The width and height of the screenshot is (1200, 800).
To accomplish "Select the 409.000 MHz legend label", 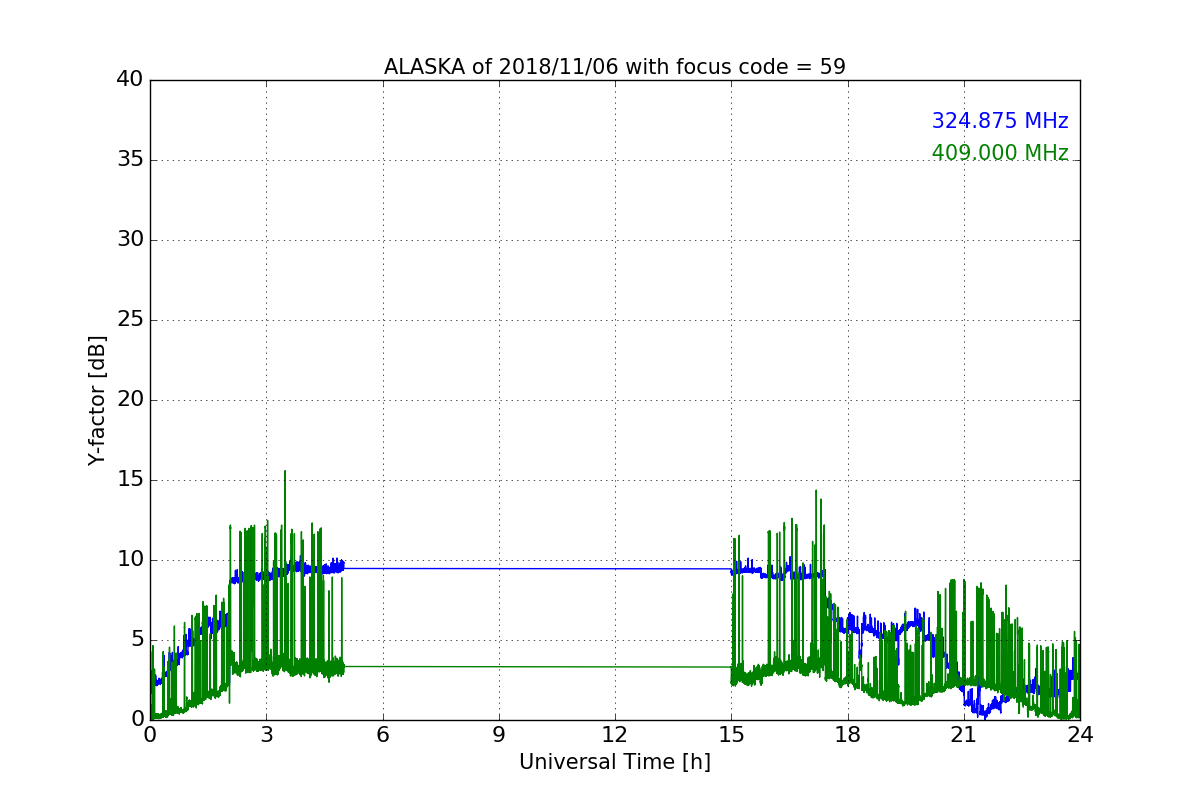I will [1000, 153].
